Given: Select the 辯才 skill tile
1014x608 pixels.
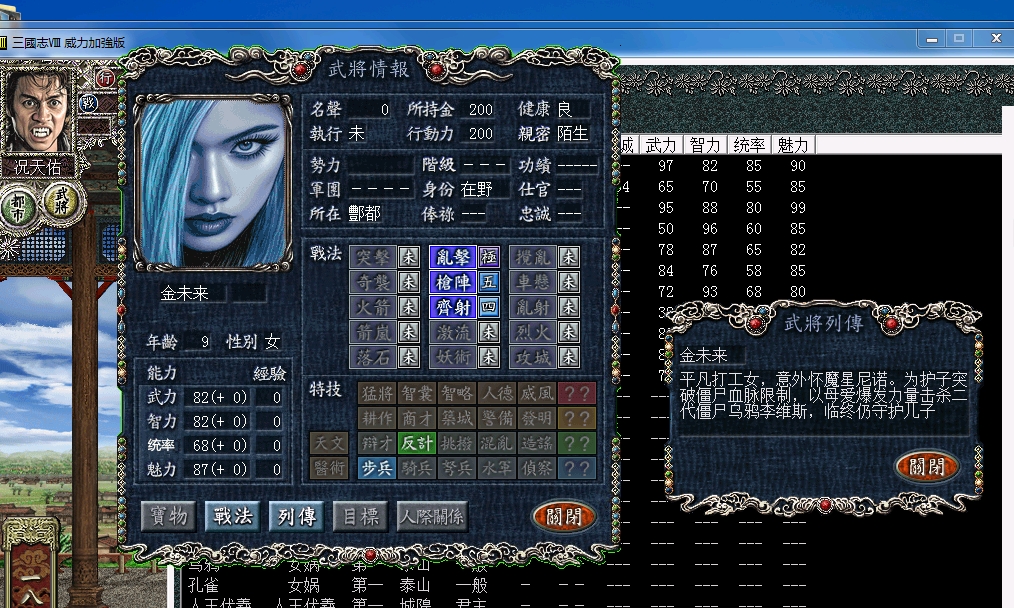Looking at the screenshot, I should point(378,443).
